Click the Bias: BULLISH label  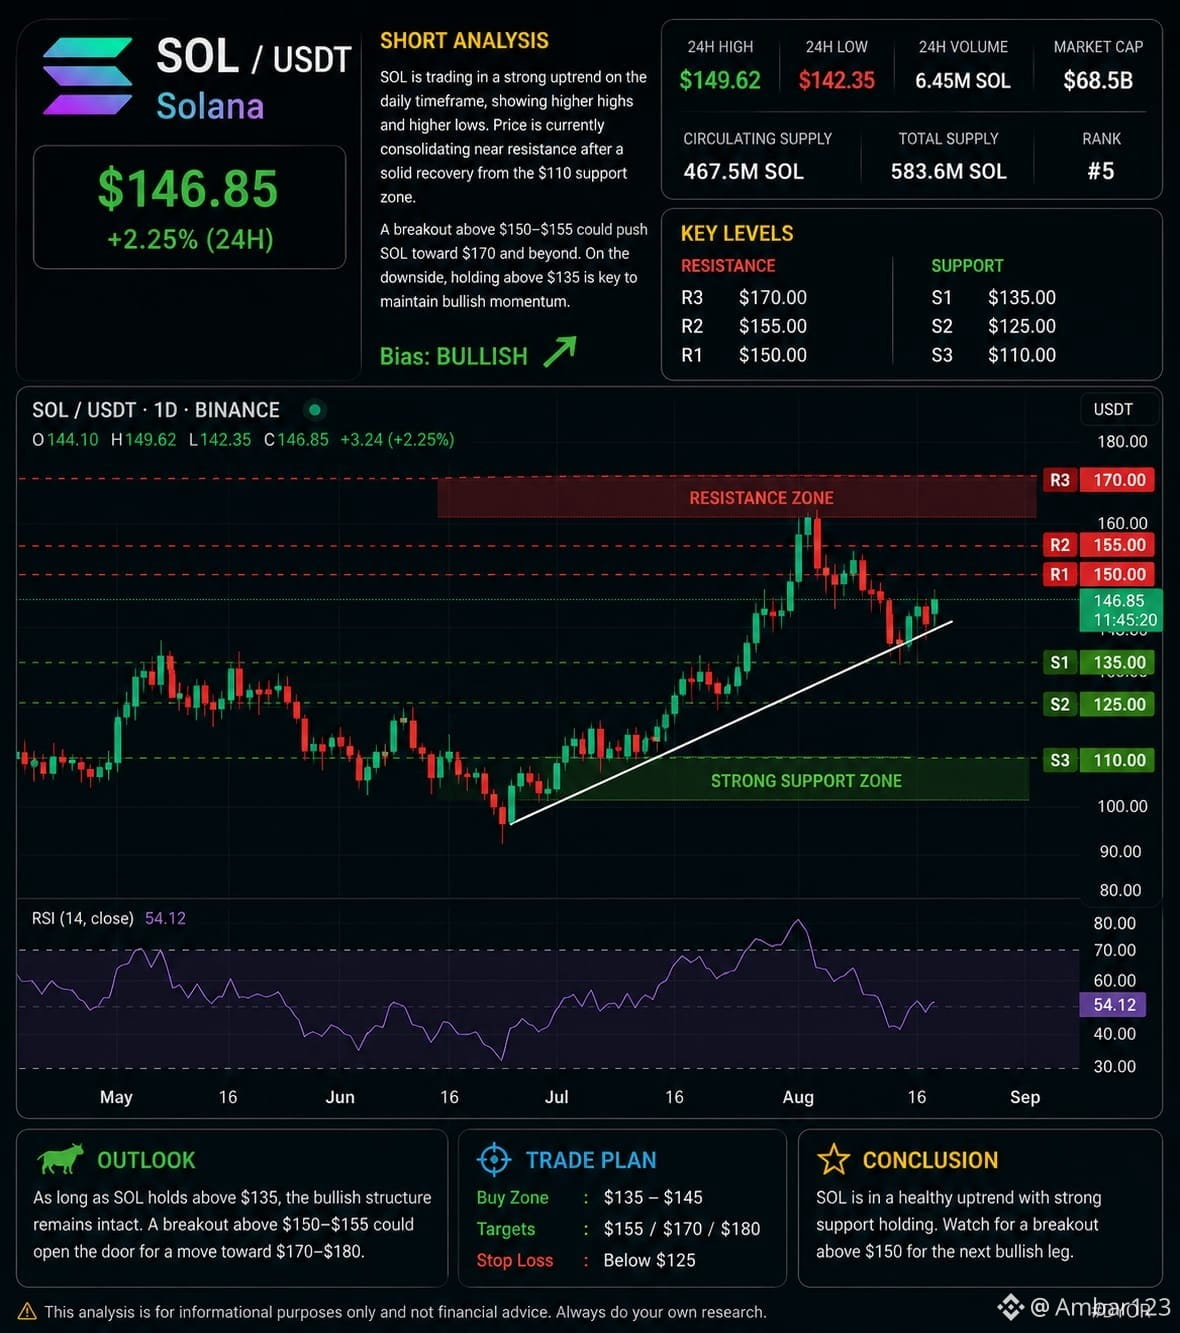click(x=453, y=356)
